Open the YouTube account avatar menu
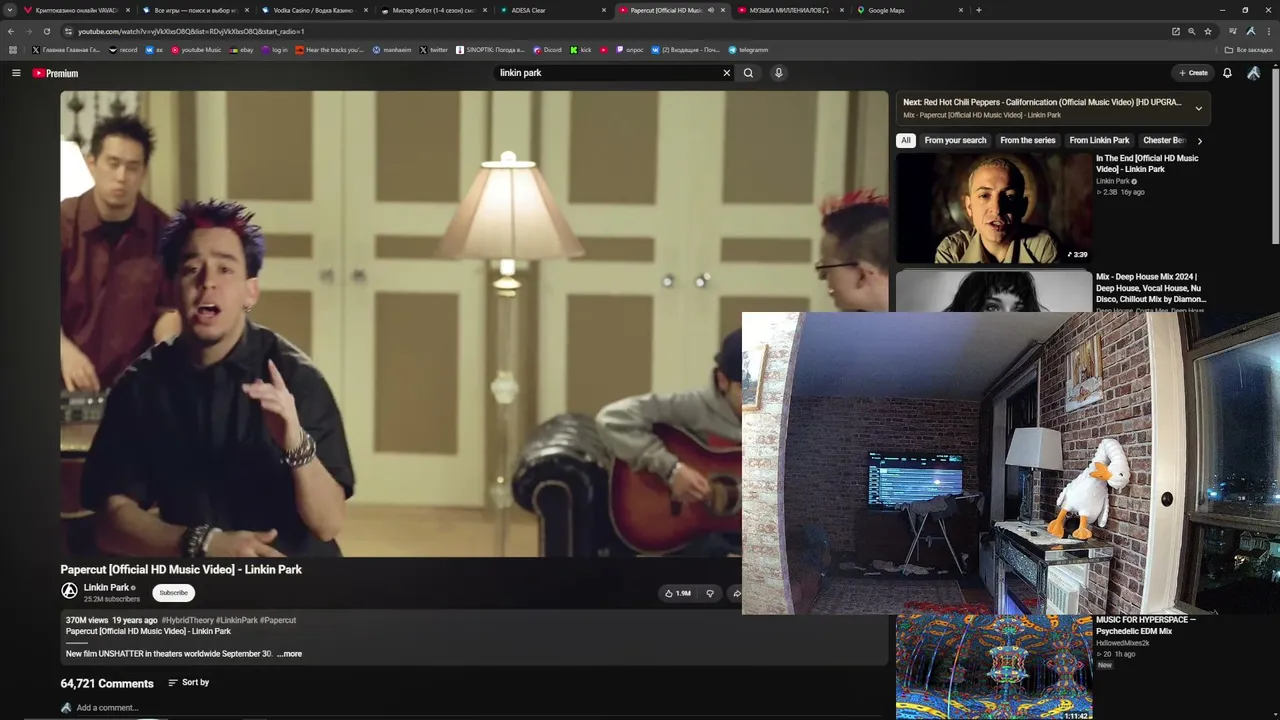This screenshot has width=1280, height=720. (1253, 73)
